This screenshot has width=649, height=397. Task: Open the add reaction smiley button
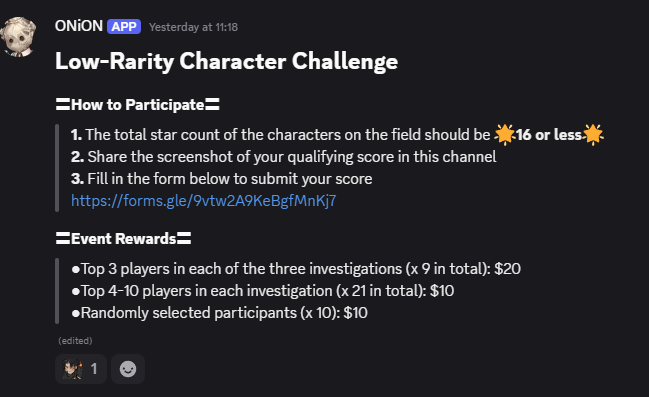pyautogui.click(x=128, y=369)
